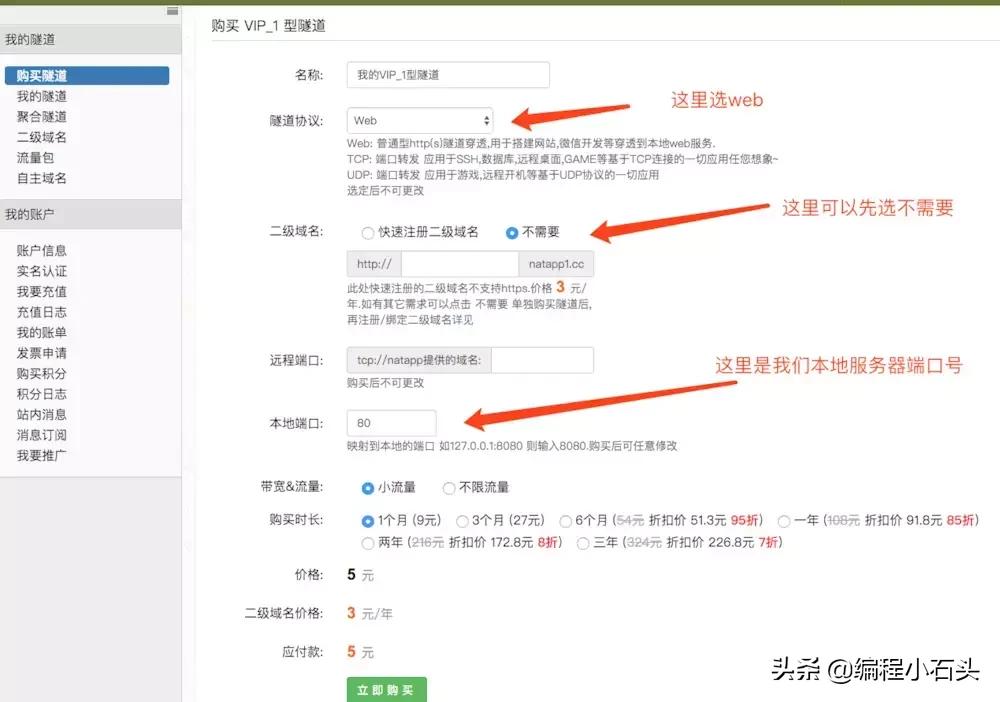Open 账户信息 account settings
The height and width of the screenshot is (702, 1000).
(x=40, y=250)
